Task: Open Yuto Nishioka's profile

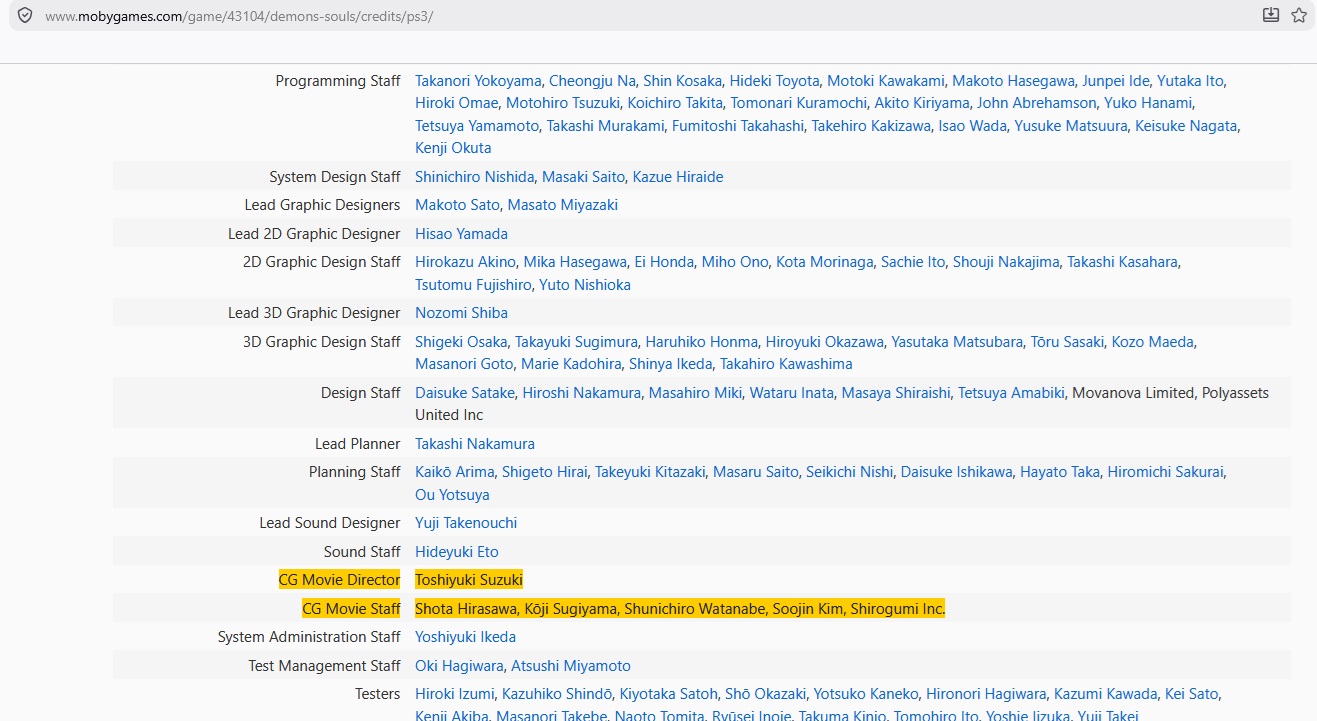Action: tap(585, 285)
